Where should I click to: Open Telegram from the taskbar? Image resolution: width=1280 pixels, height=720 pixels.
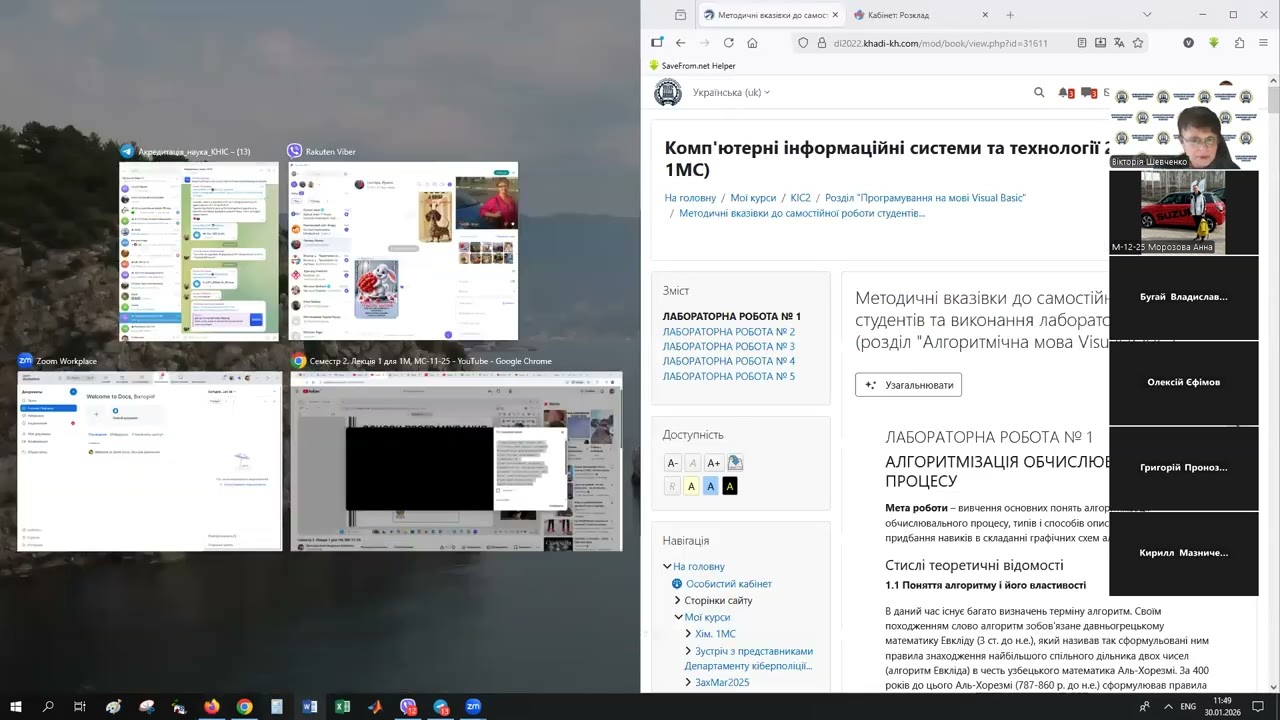pyautogui.click(x=441, y=707)
